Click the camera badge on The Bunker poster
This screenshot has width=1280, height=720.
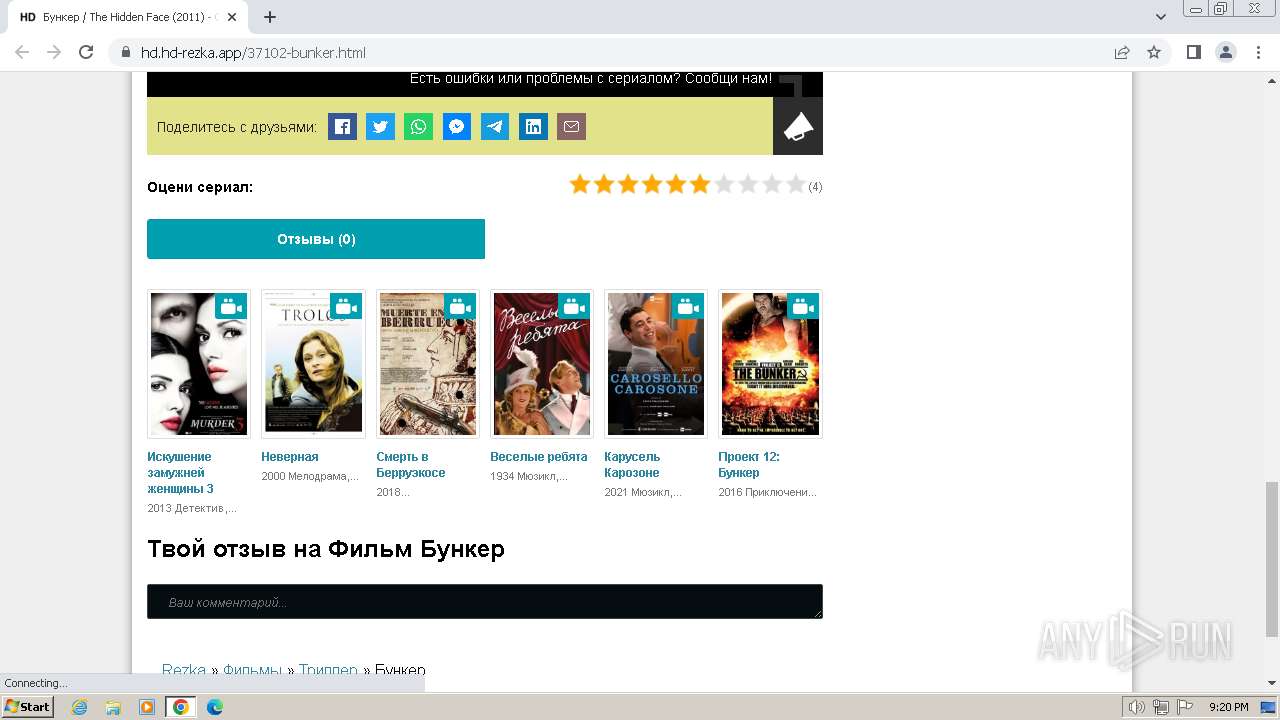pos(803,307)
